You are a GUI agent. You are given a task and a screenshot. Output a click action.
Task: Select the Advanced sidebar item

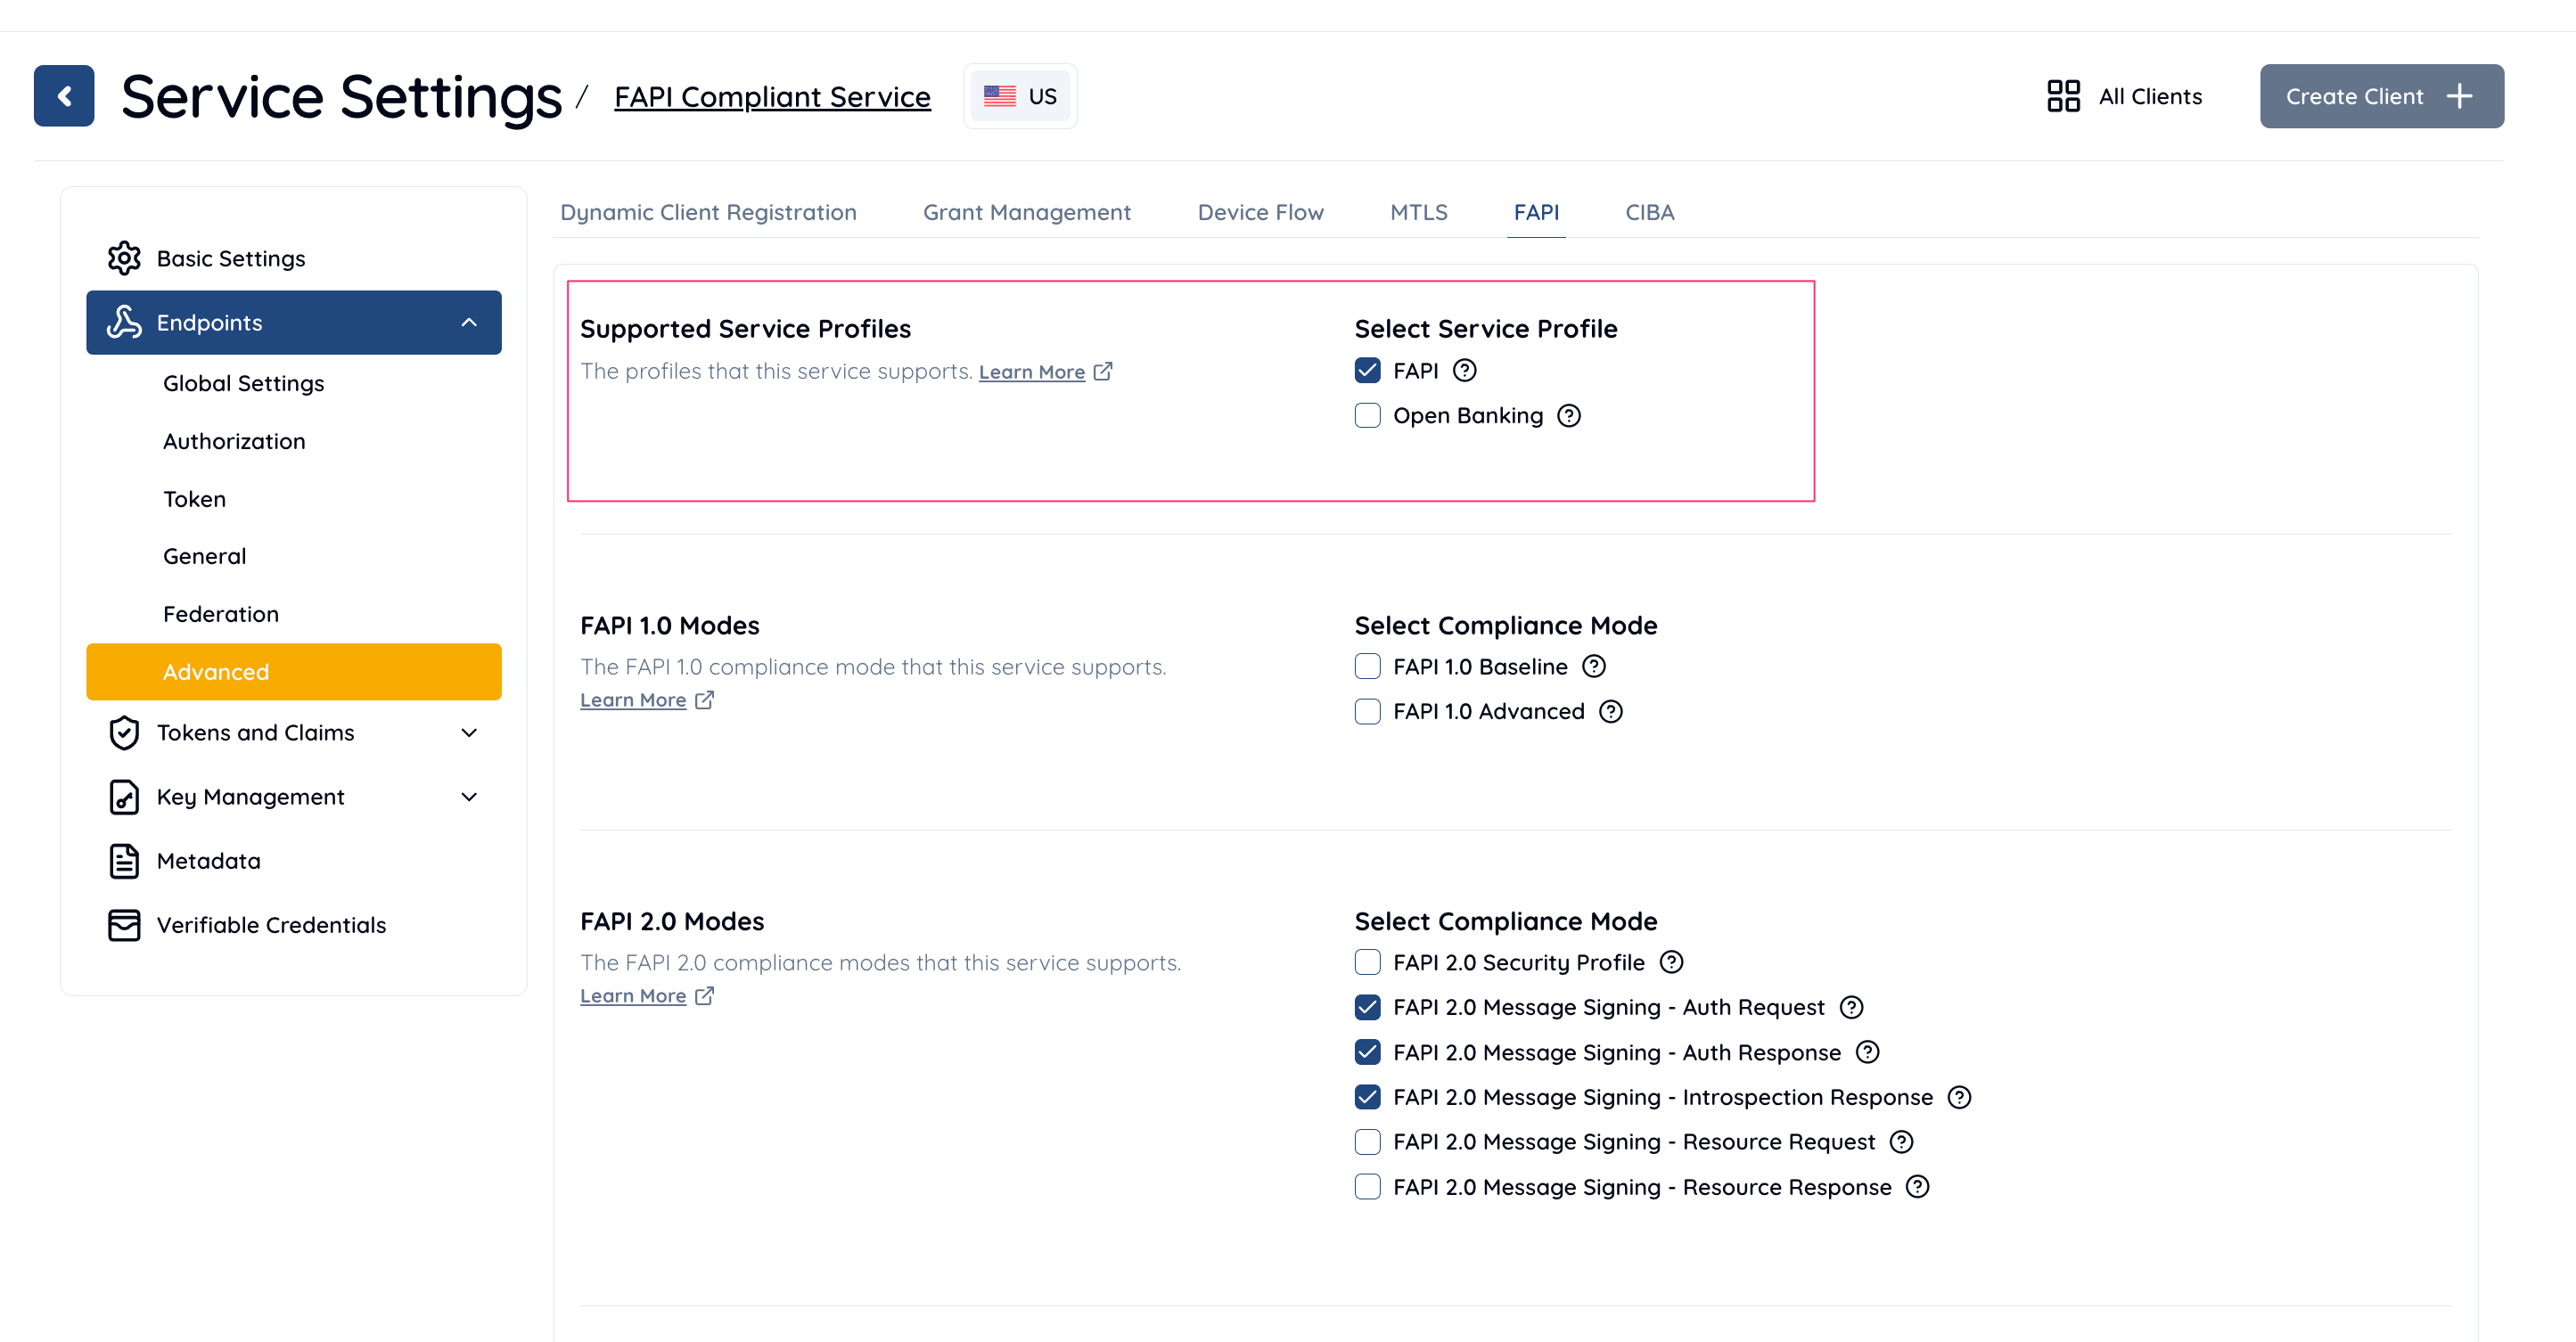pos(294,672)
